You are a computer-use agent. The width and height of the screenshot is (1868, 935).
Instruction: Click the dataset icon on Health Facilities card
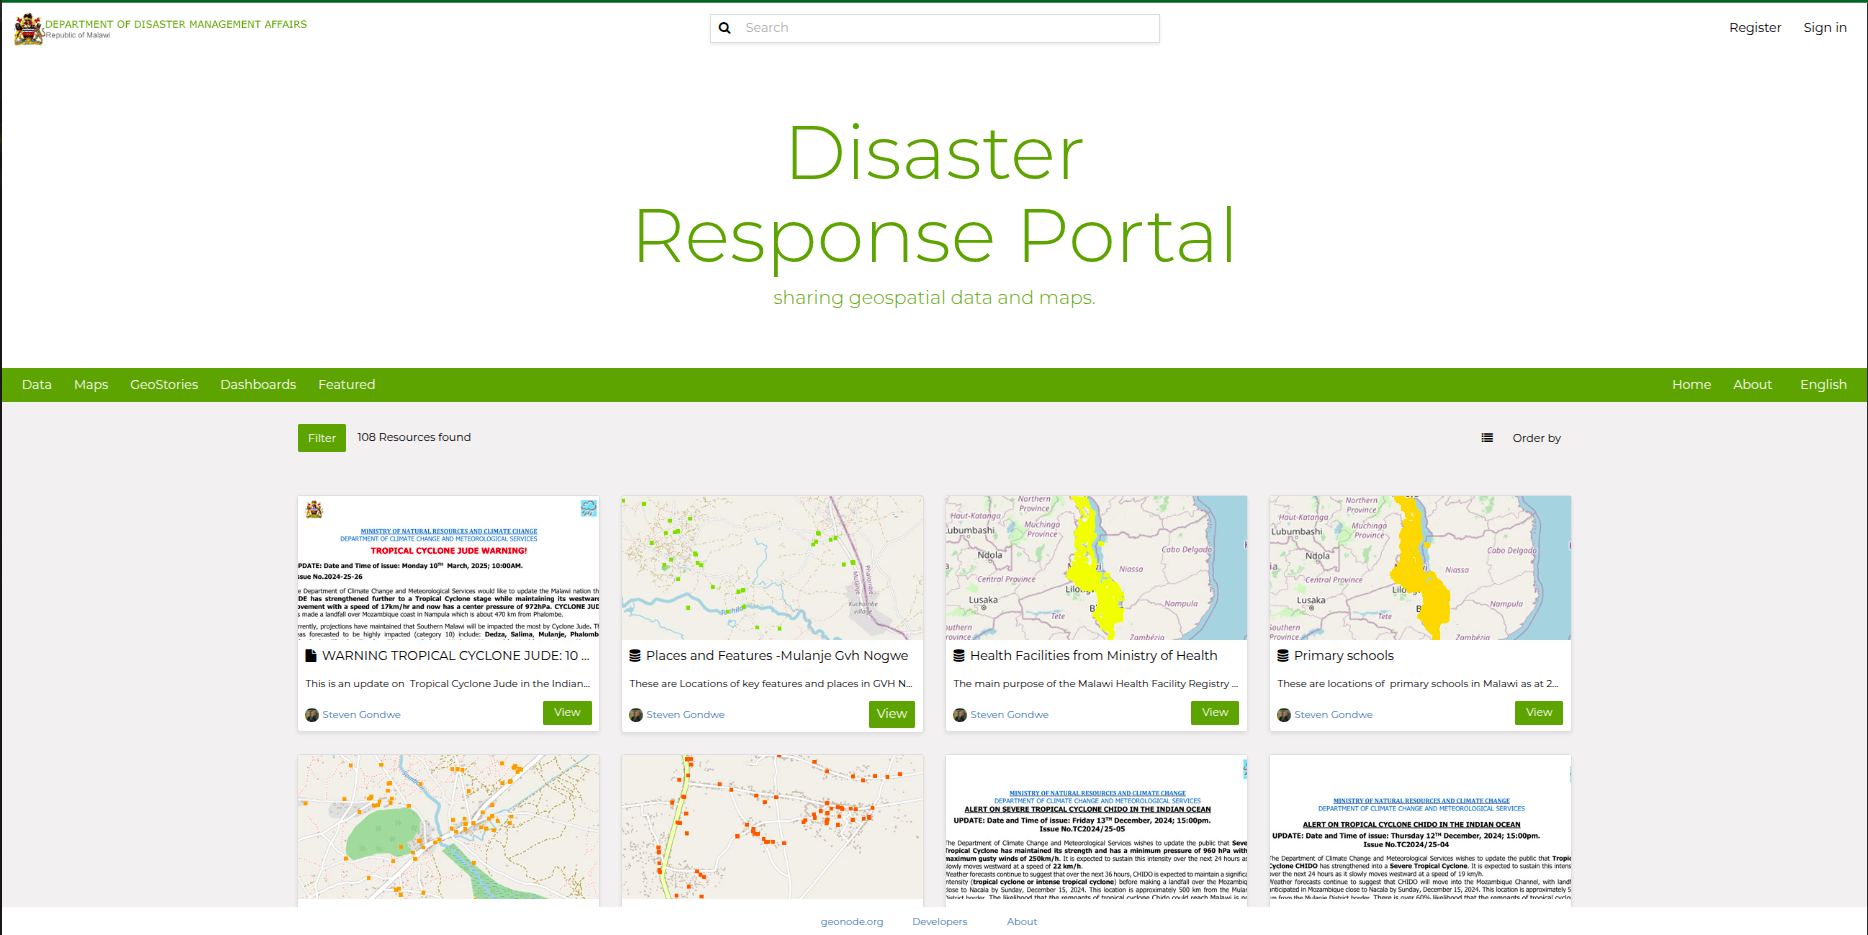pos(959,655)
